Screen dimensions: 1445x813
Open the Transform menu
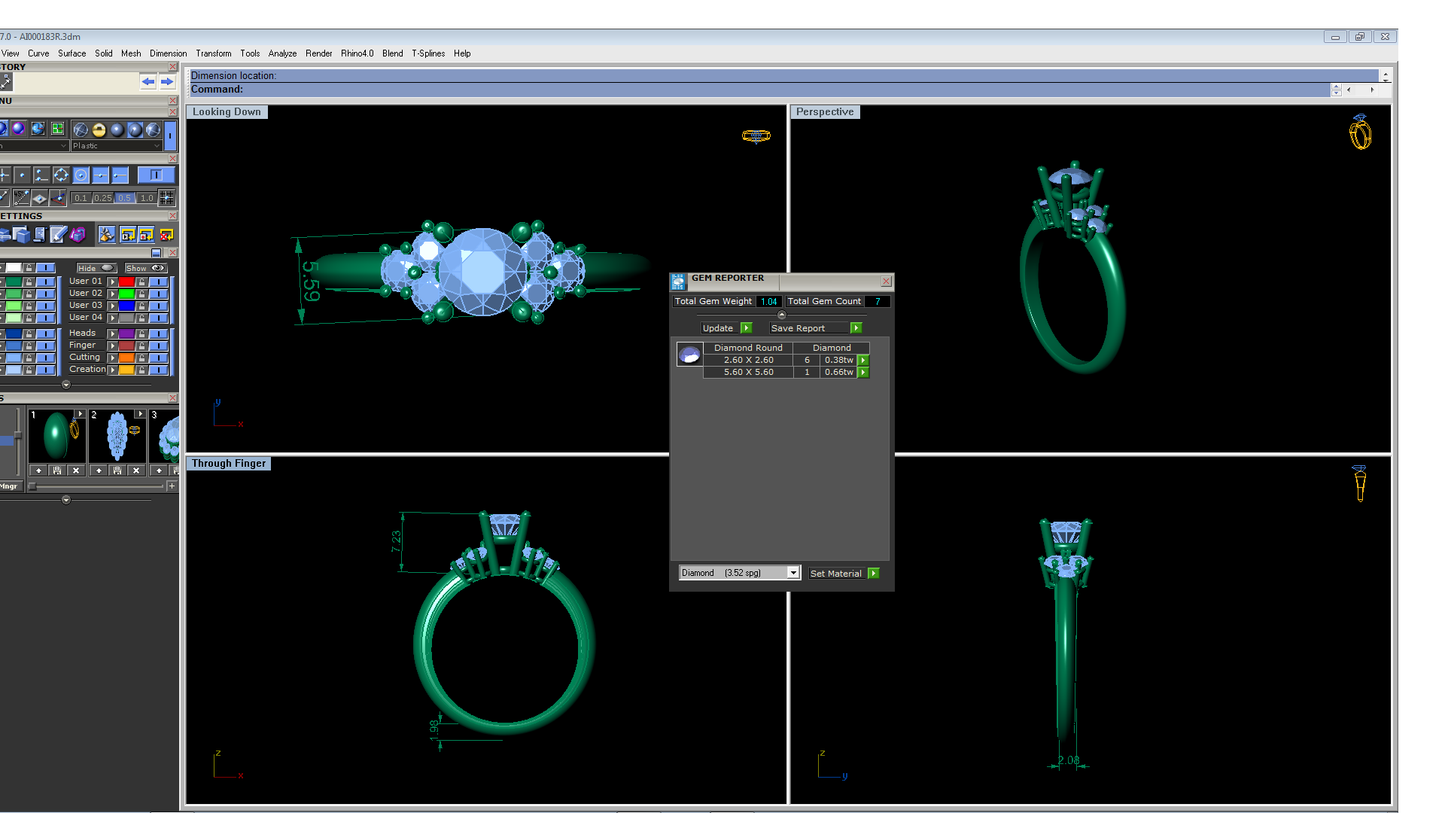click(213, 53)
